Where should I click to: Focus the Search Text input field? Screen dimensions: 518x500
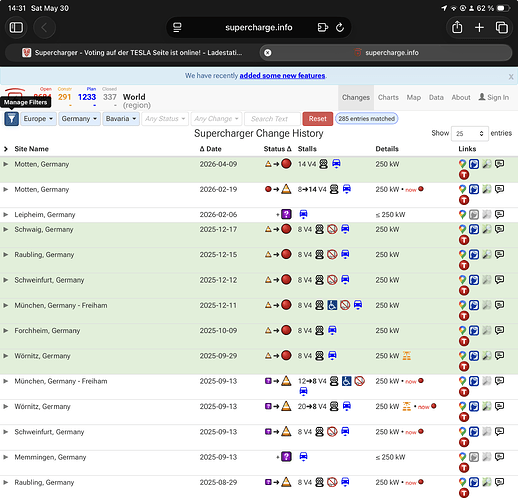[x=272, y=119]
